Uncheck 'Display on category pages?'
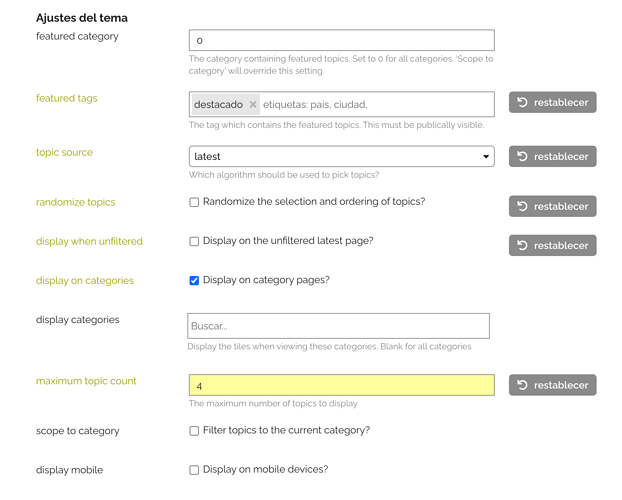The image size is (622, 500). click(x=194, y=281)
